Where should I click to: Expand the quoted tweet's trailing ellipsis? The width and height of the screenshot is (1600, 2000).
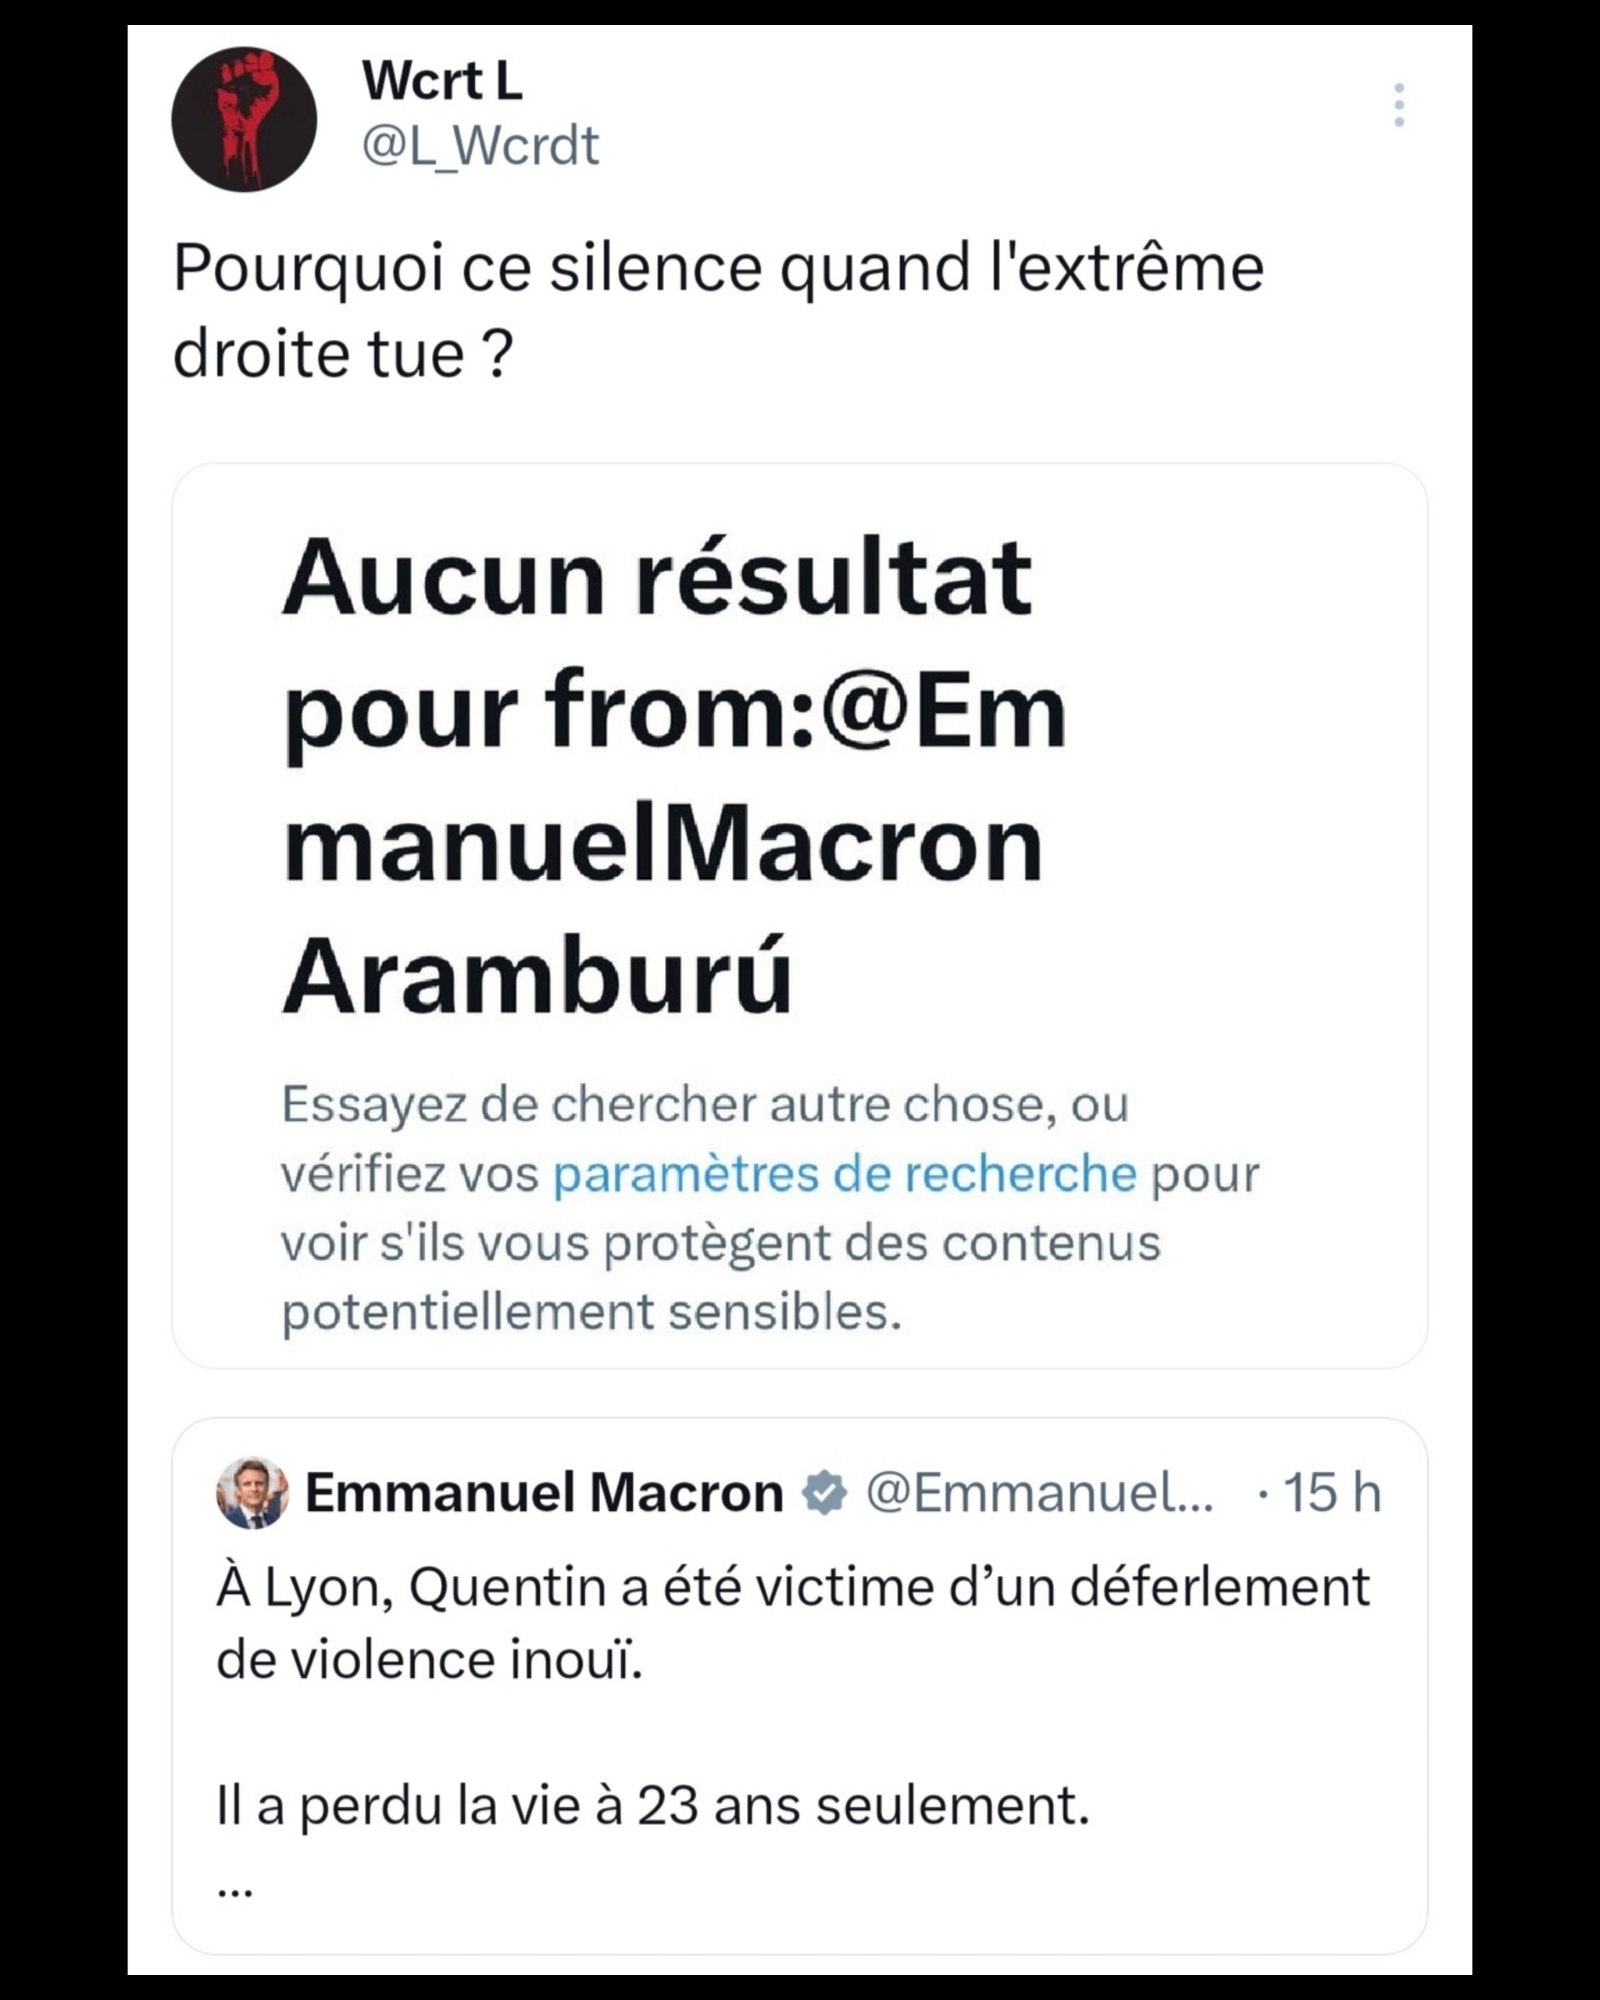click(235, 1890)
